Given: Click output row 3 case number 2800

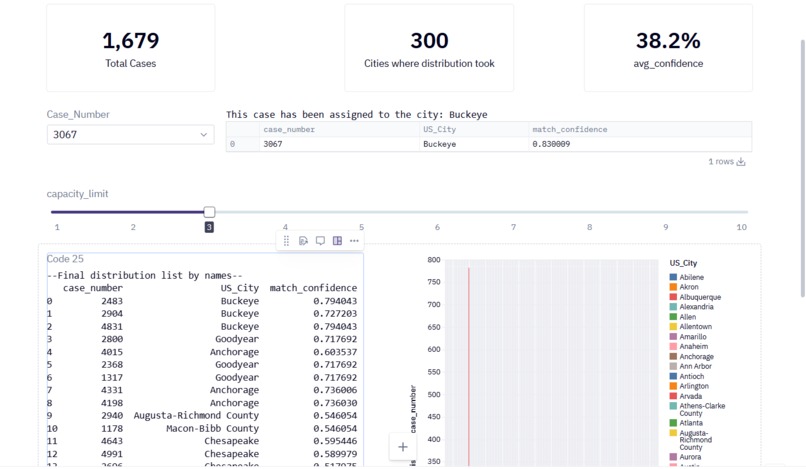Looking at the screenshot, I should (x=112, y=339).
